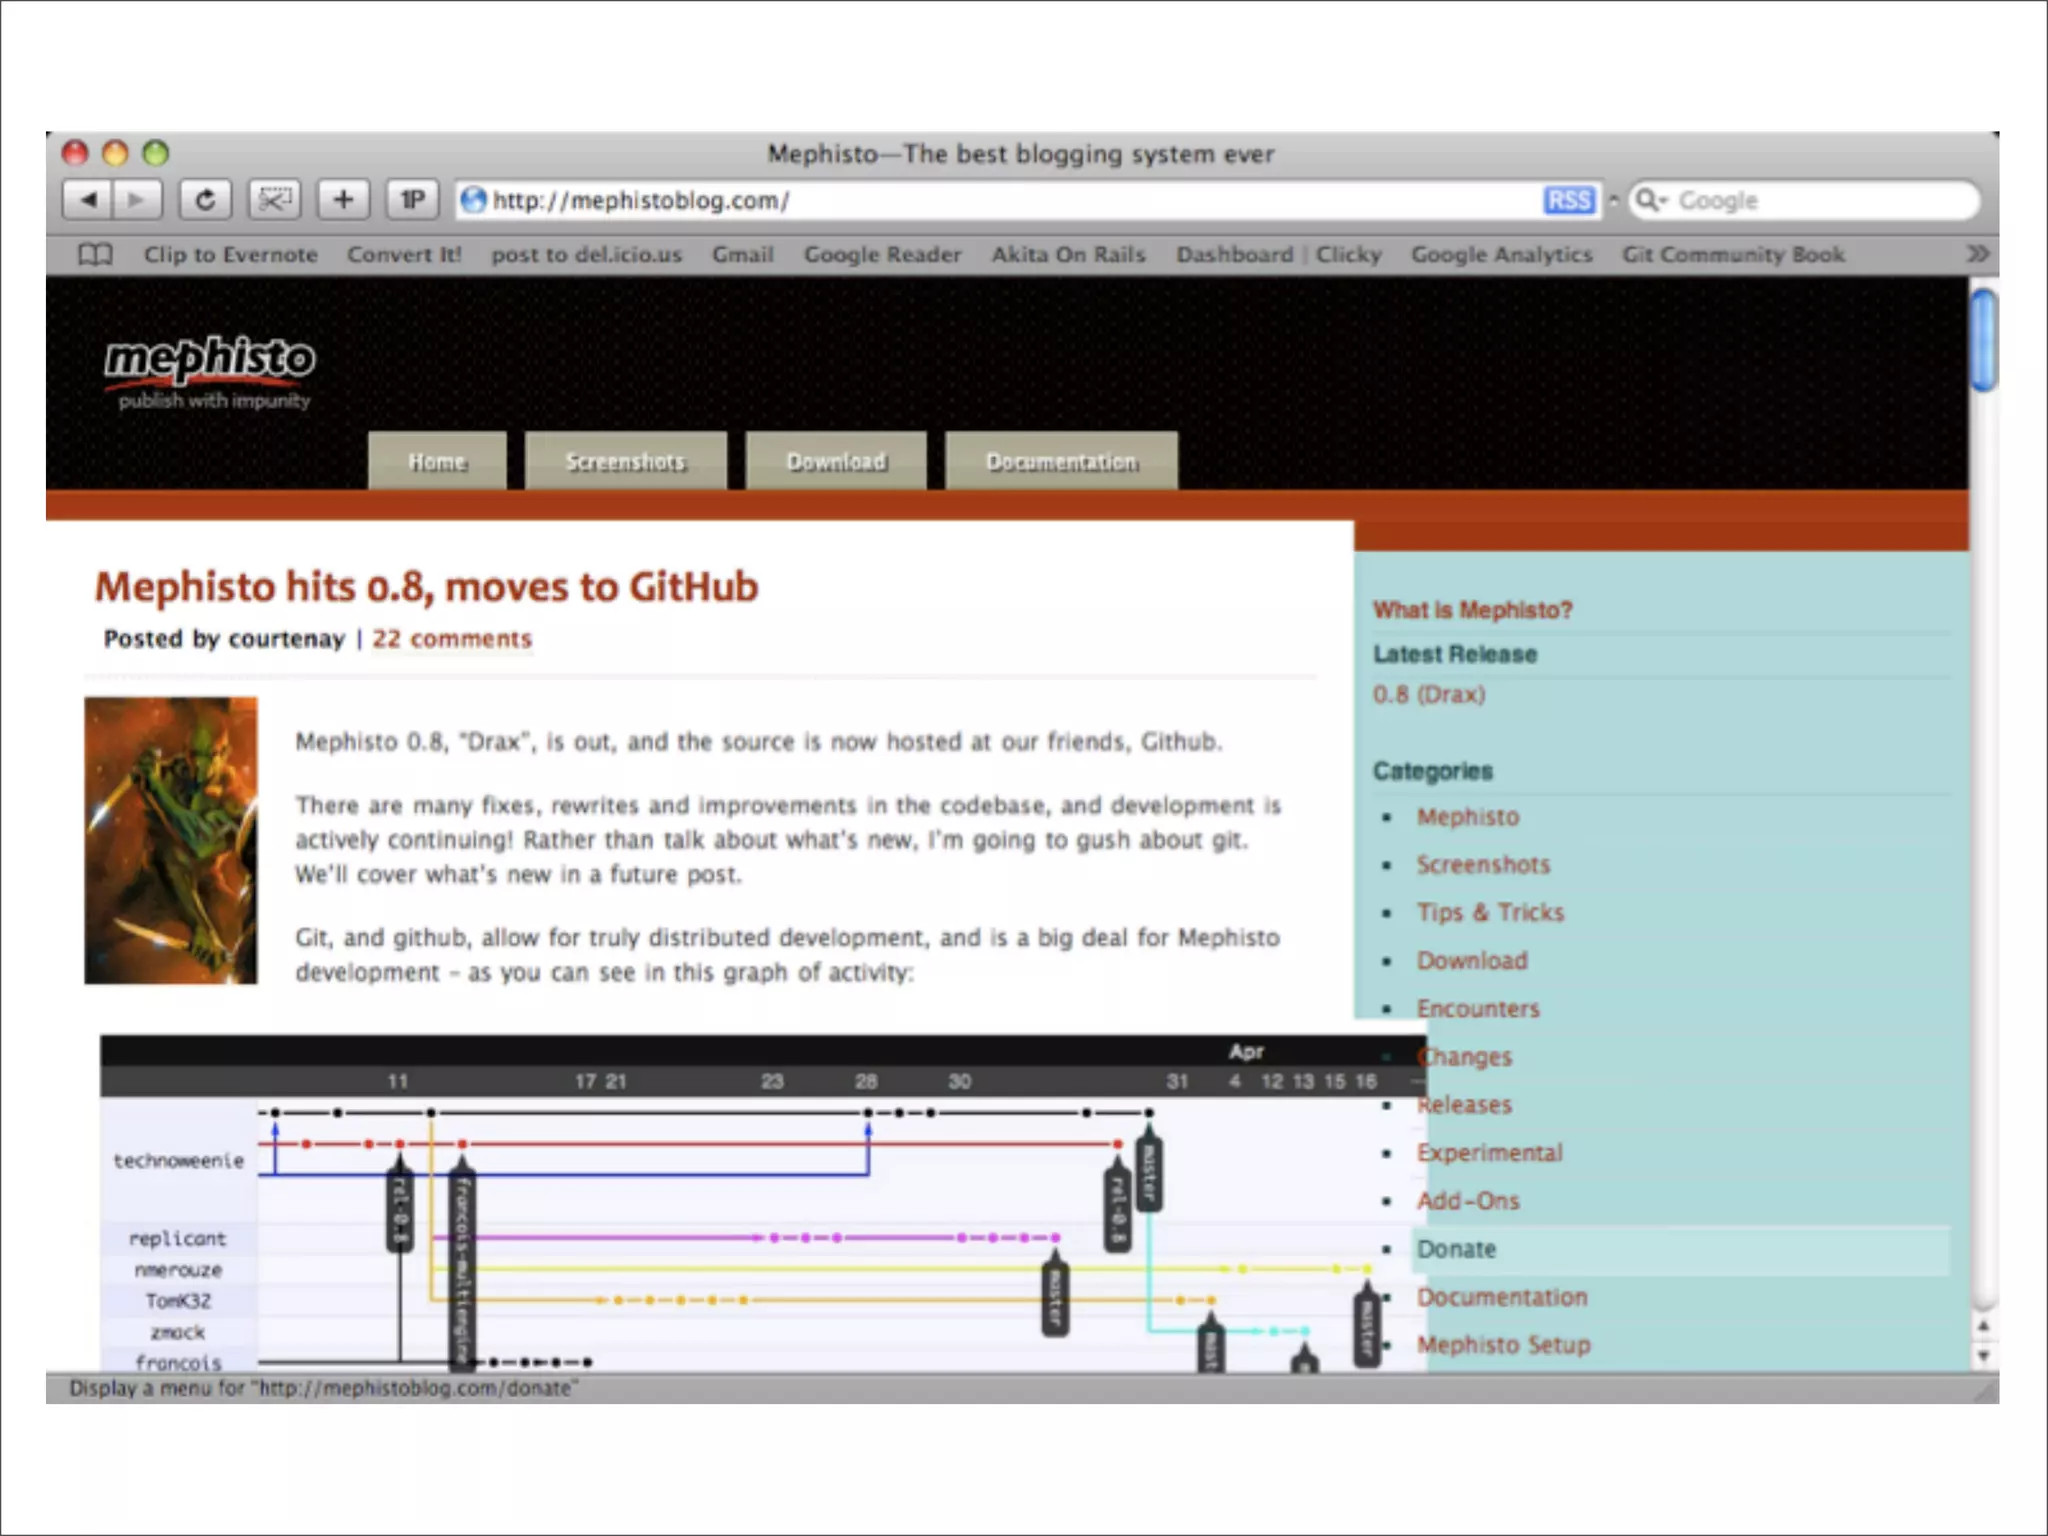Click the web clip scissors icon
Viewport: 2048px width, 1536px height.
pos(275,200)
